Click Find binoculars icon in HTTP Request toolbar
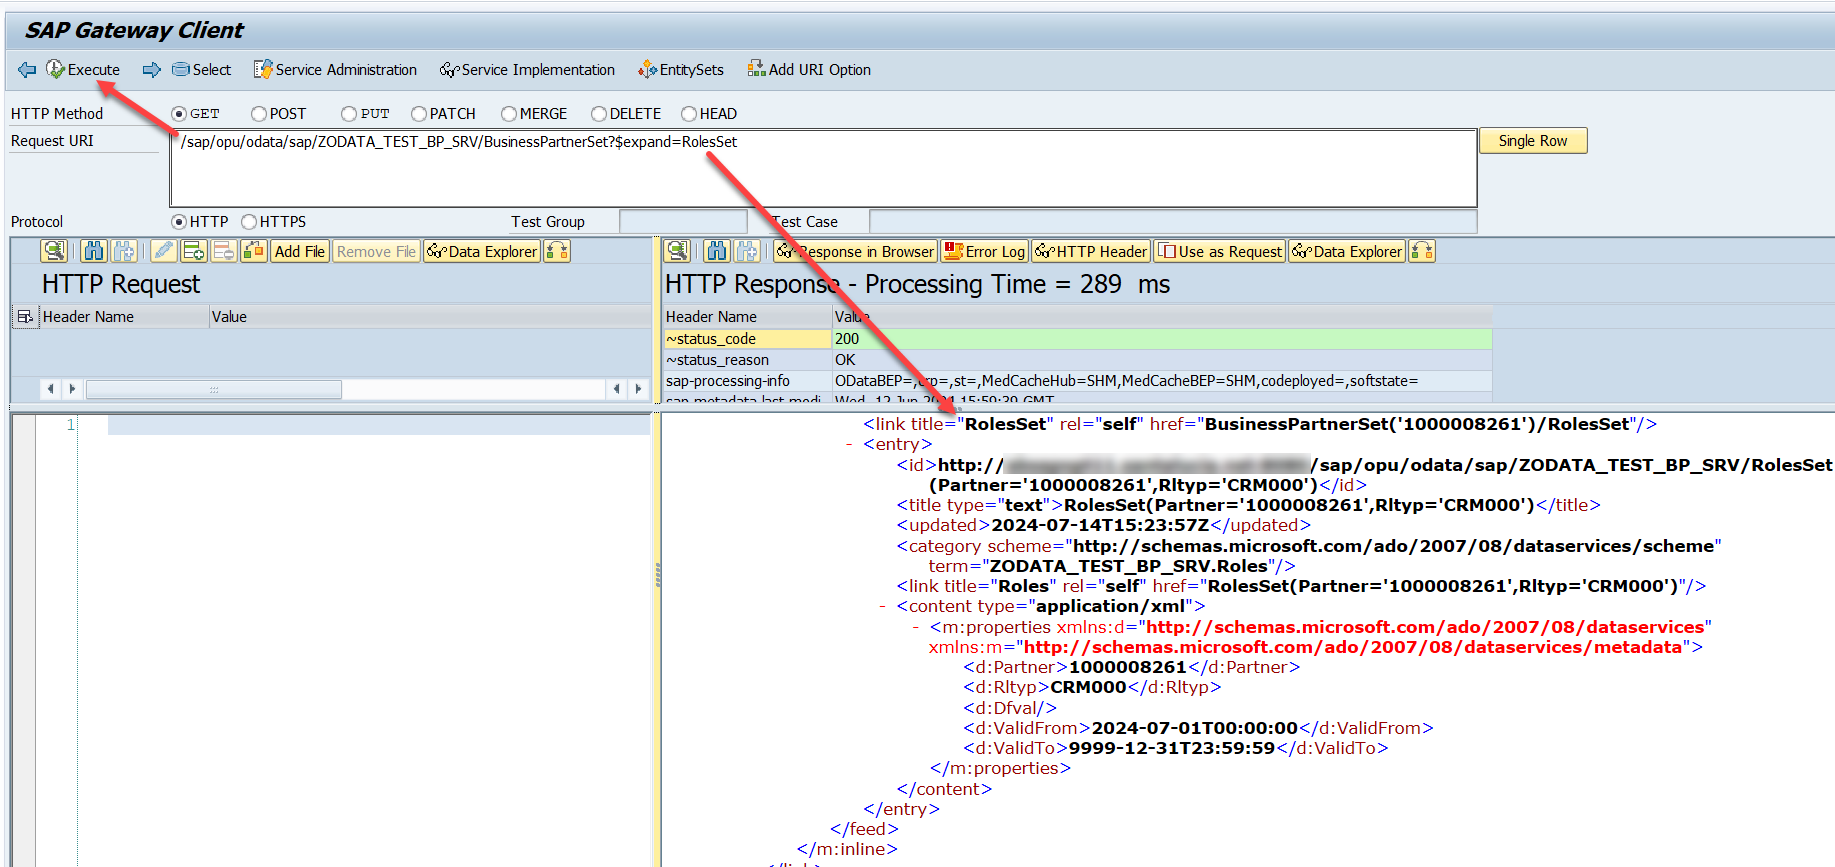Screen dimensions: 1835x867 [94, 251]
